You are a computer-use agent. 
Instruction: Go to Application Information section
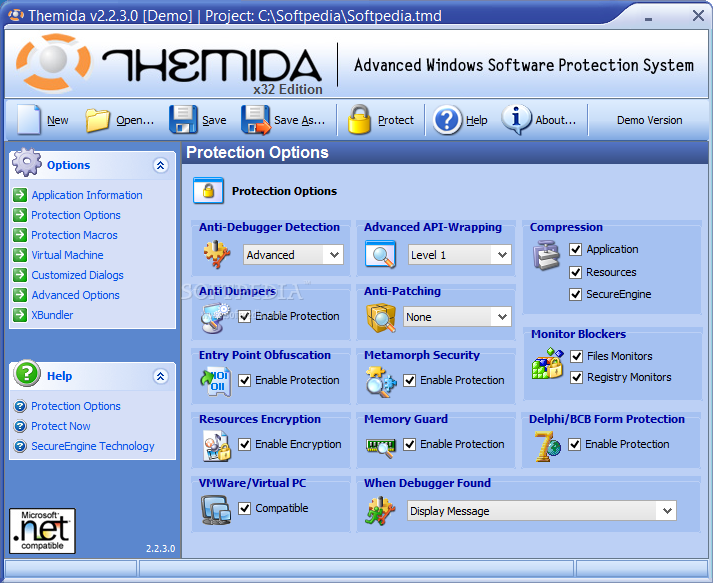point(87,195)
